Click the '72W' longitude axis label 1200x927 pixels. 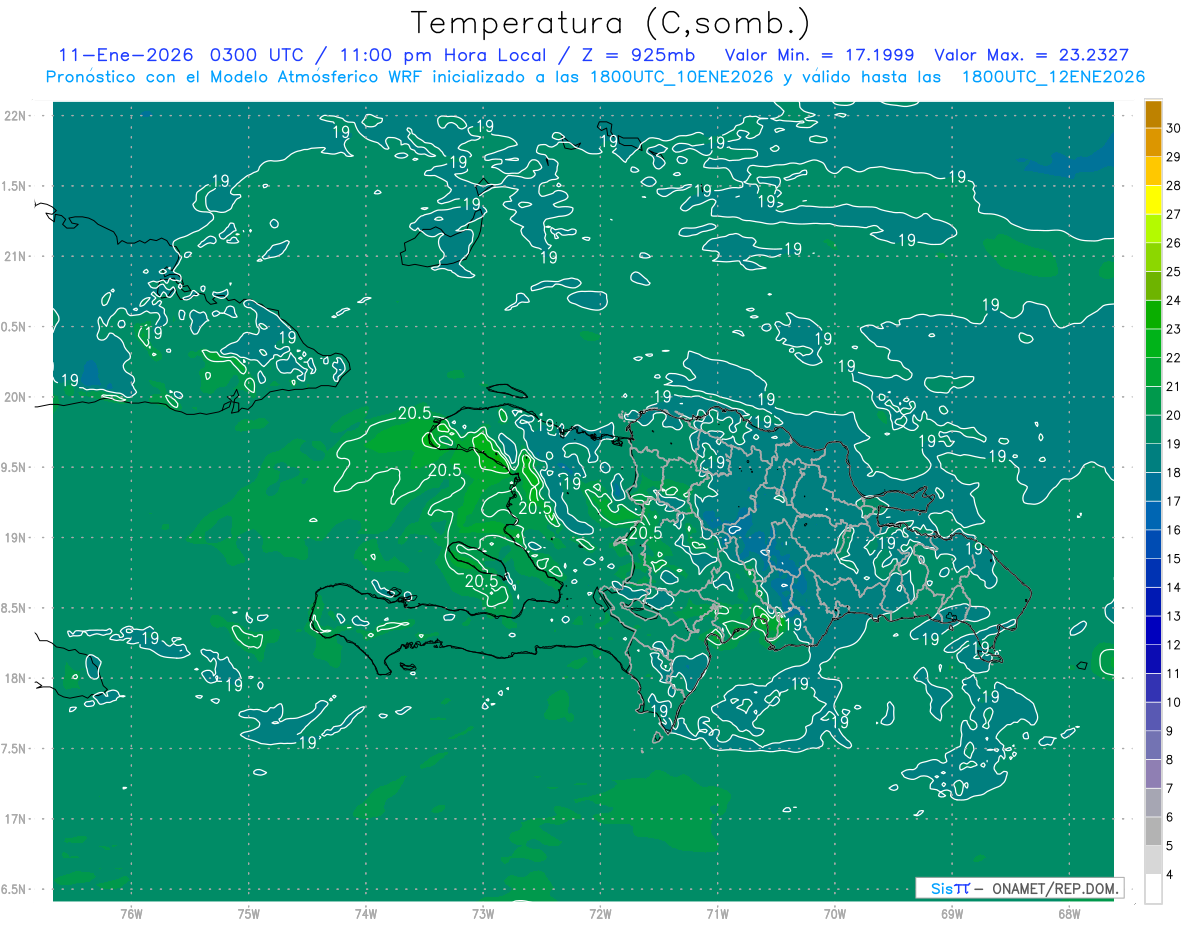pyautogui.click(x=600, y=913)
